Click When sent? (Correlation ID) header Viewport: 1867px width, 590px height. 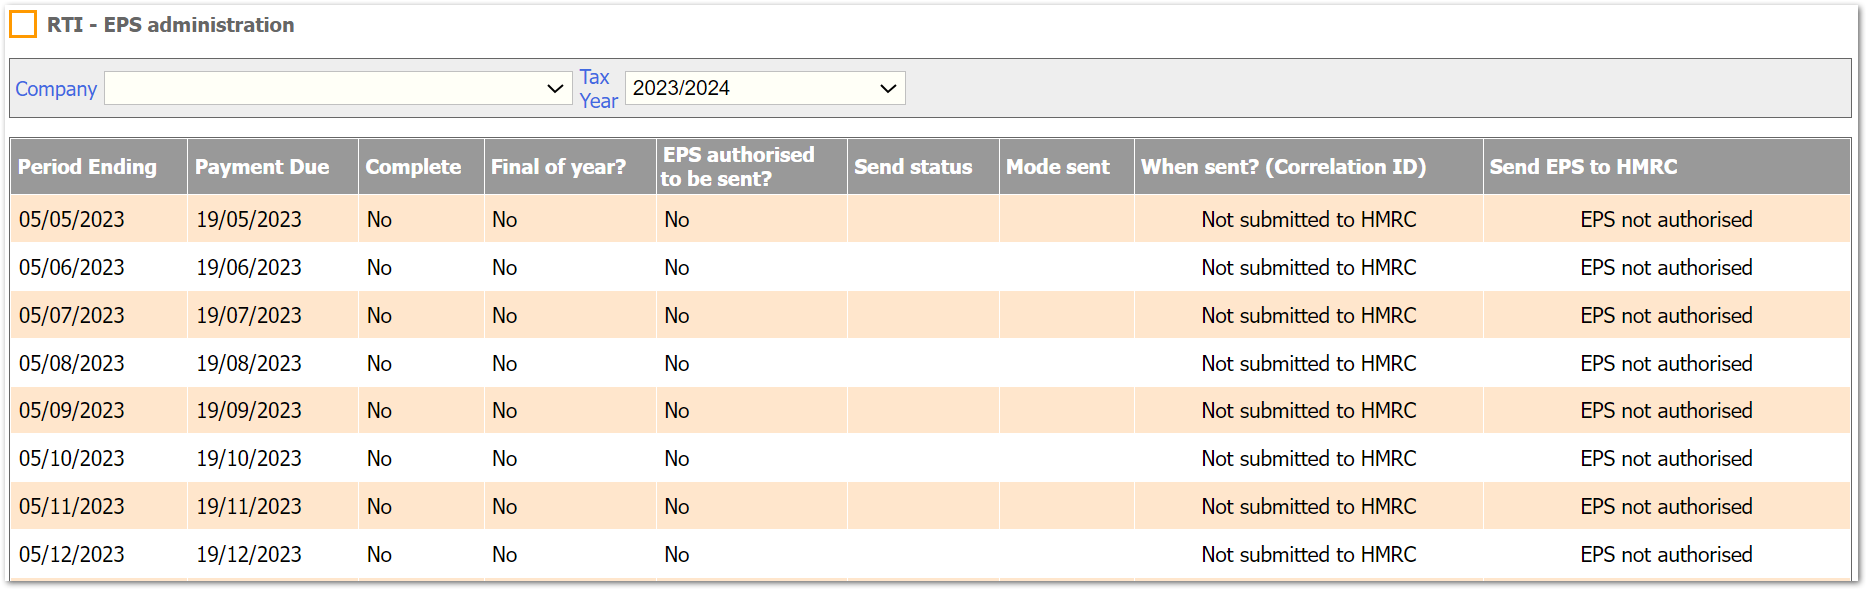click(1283, 167)
